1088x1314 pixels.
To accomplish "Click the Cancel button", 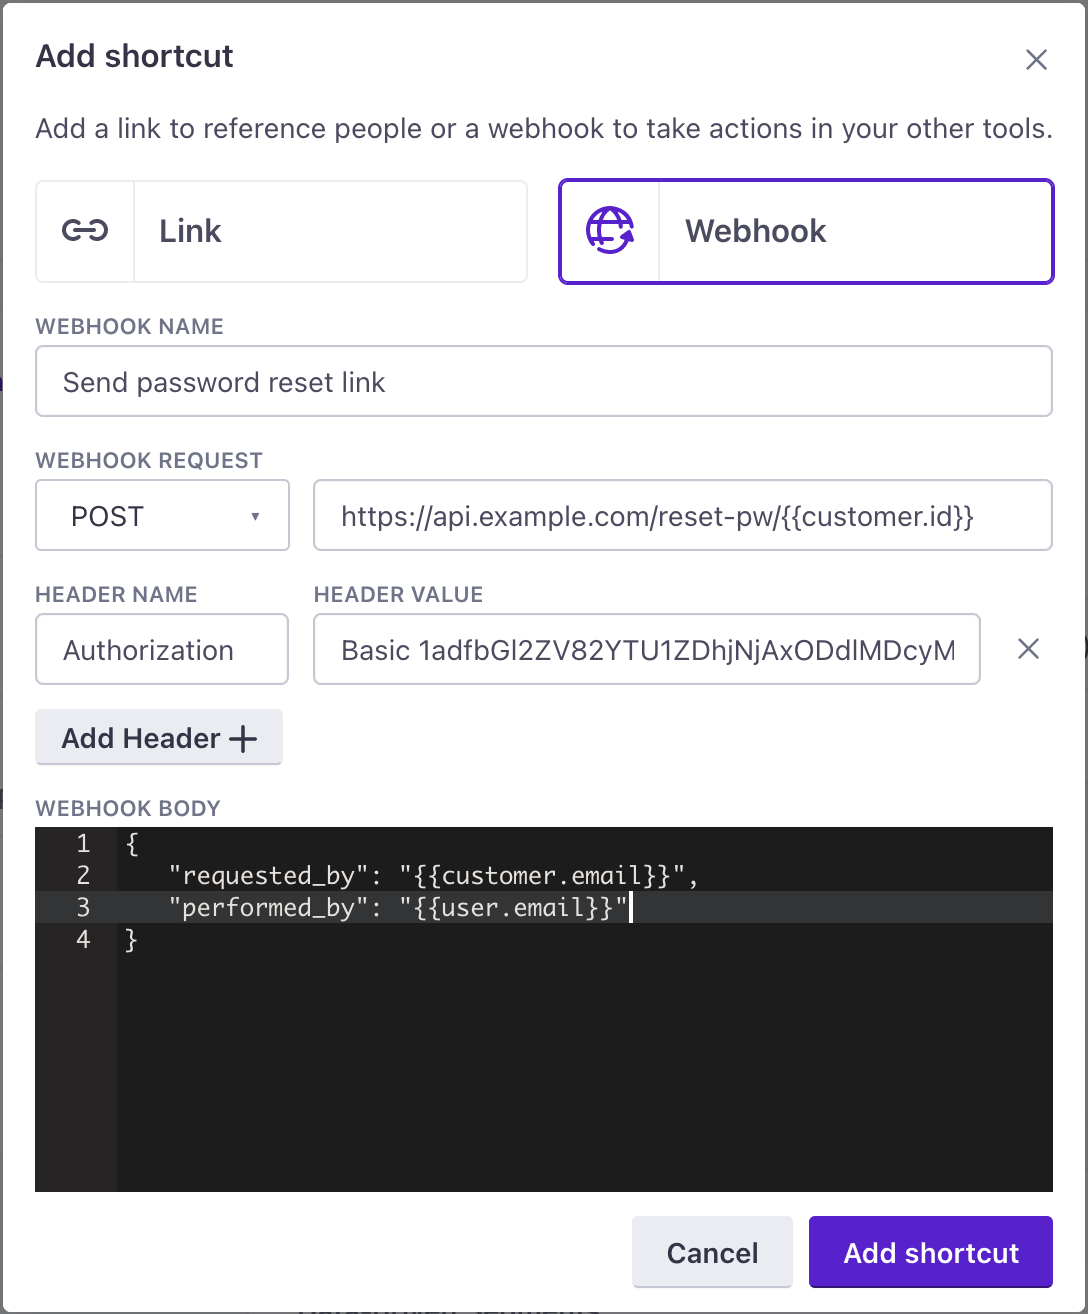I will [x=712, y=1253].
